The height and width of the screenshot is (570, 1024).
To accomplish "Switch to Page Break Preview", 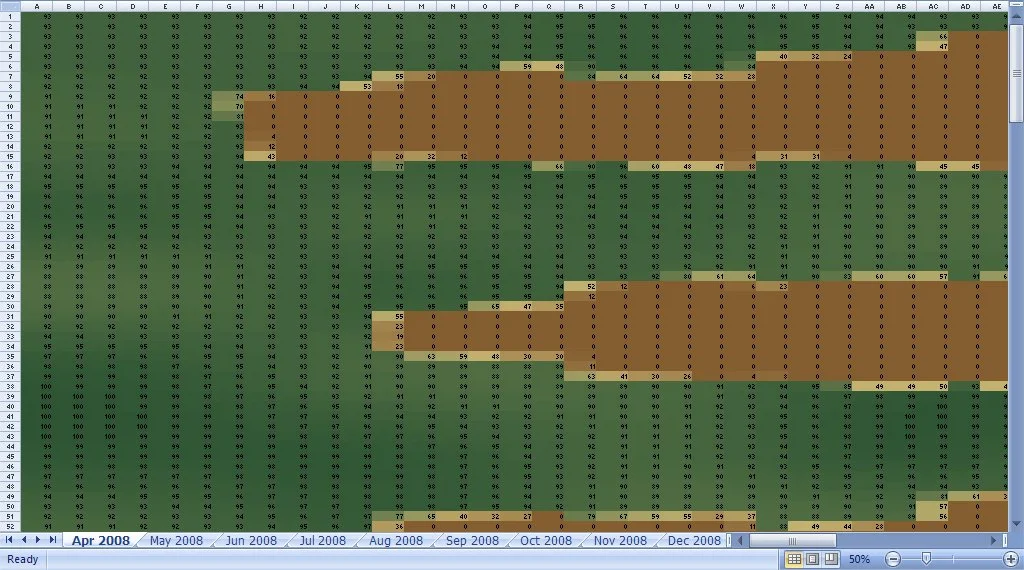I will tap(831, 559).
